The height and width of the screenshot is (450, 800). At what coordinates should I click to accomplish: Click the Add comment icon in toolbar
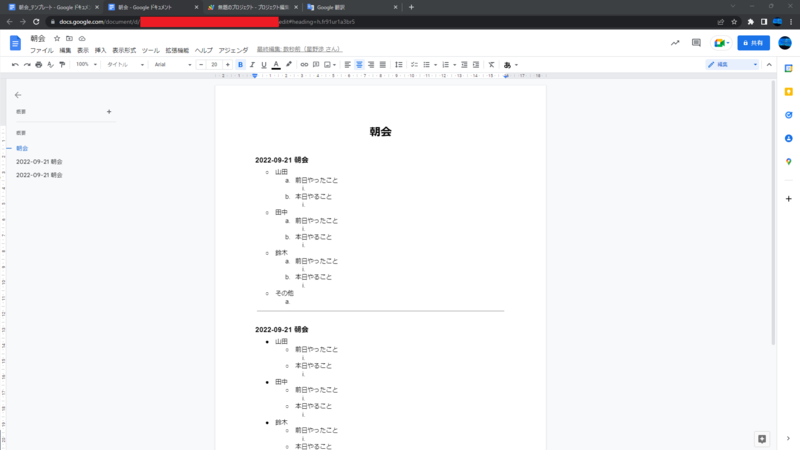(316, 65)
